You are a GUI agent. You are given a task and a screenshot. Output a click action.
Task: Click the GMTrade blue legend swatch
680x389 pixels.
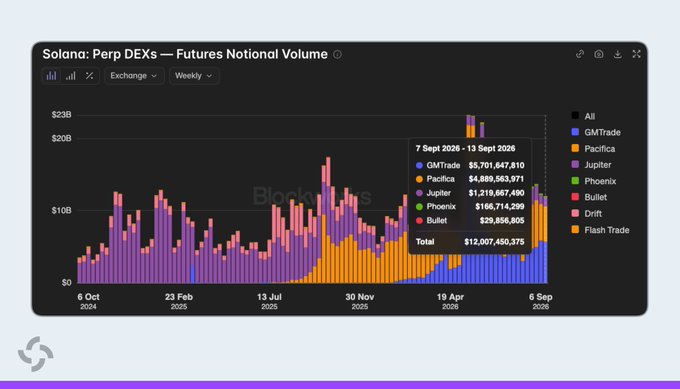pyautogui.click(x=575, y=132)
